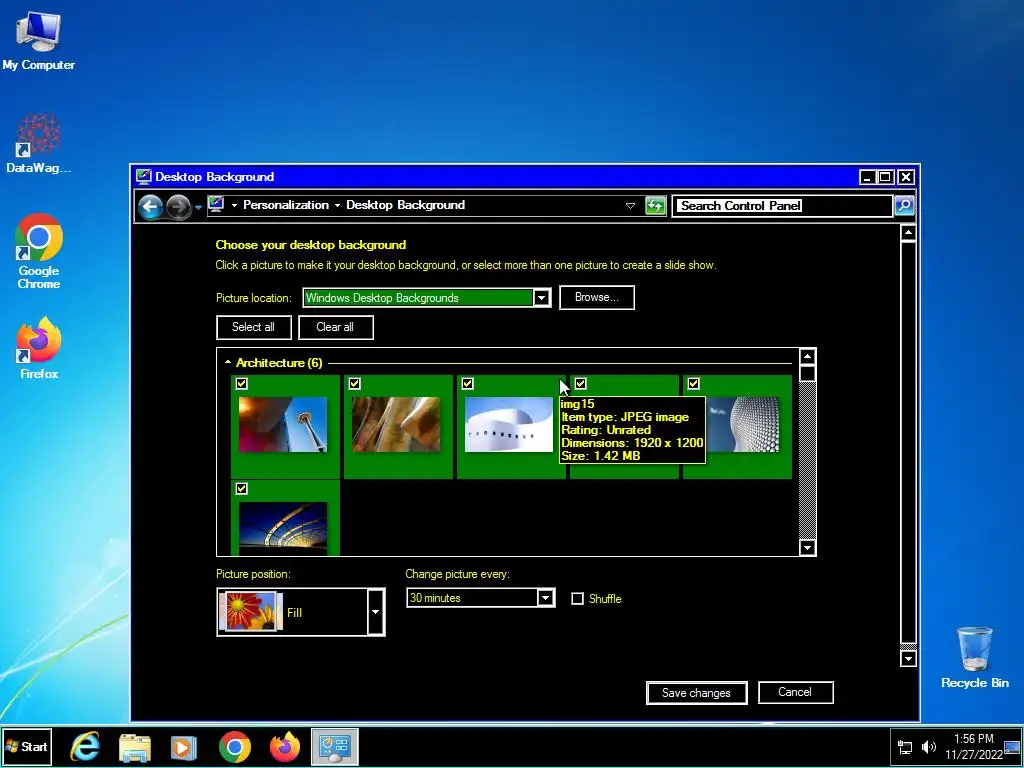This screenshot has width=1024, height=768.
Task: Click the Browse... button
Action: point(597,297)
